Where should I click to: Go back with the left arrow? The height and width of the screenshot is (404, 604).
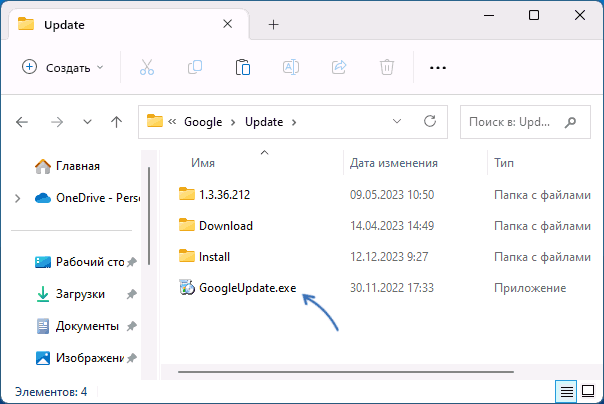click(x=22, y=122)
